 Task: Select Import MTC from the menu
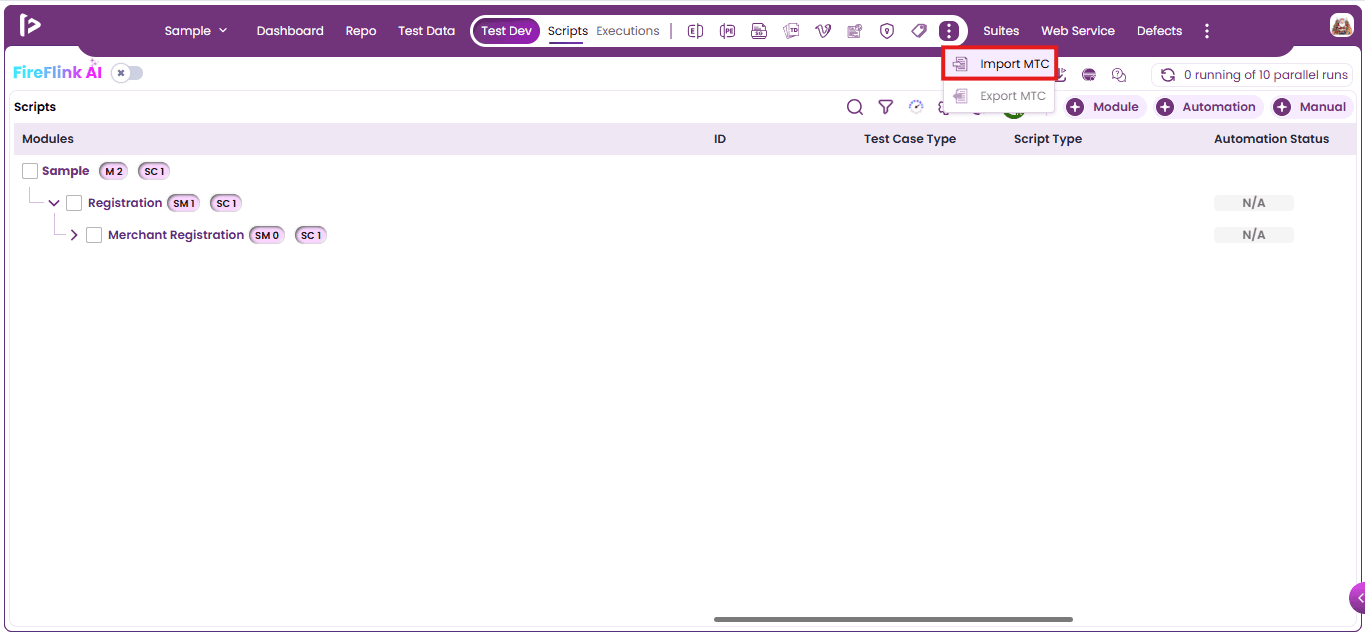[x=1000, y=64]
